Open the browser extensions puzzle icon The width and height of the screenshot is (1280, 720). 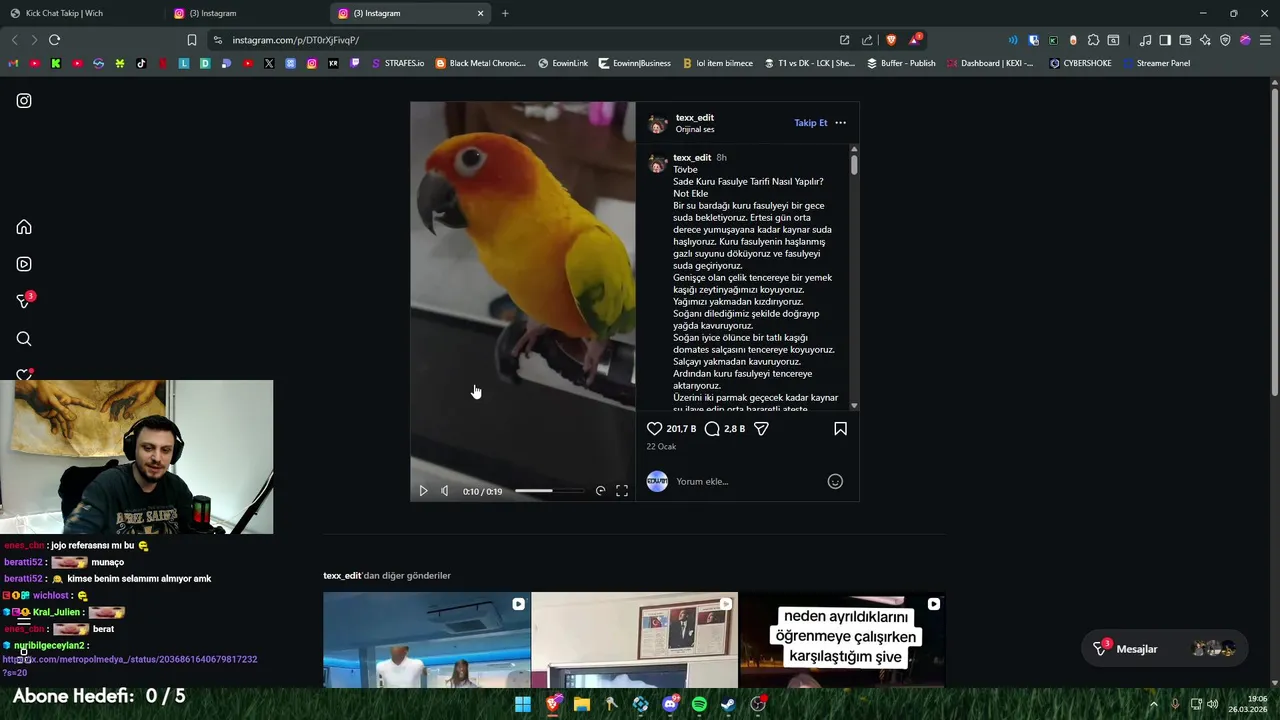(1093, 40)
